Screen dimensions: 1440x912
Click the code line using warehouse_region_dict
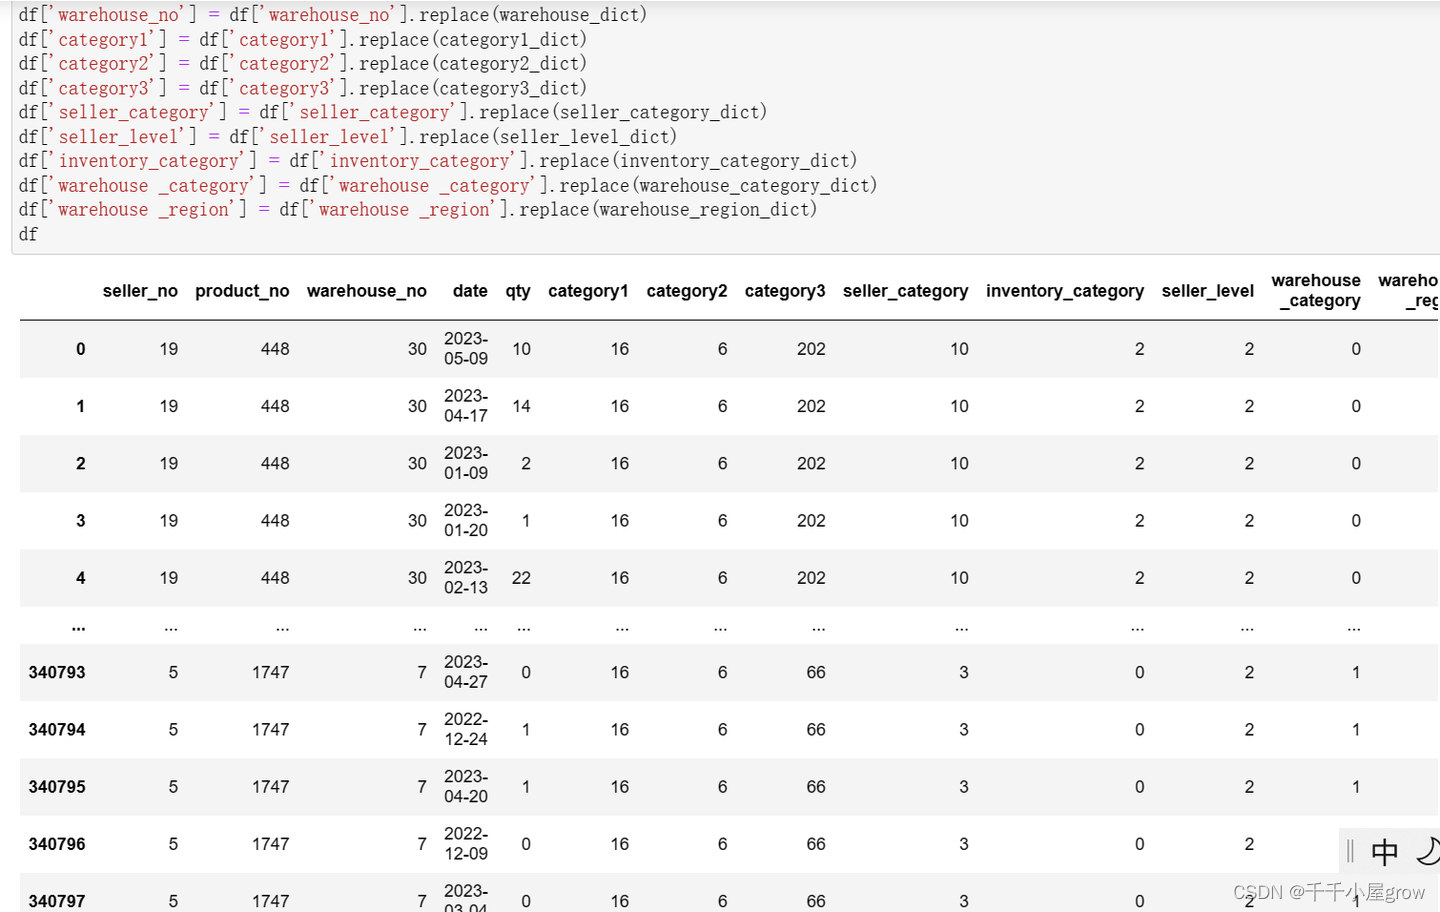point(418,209)
